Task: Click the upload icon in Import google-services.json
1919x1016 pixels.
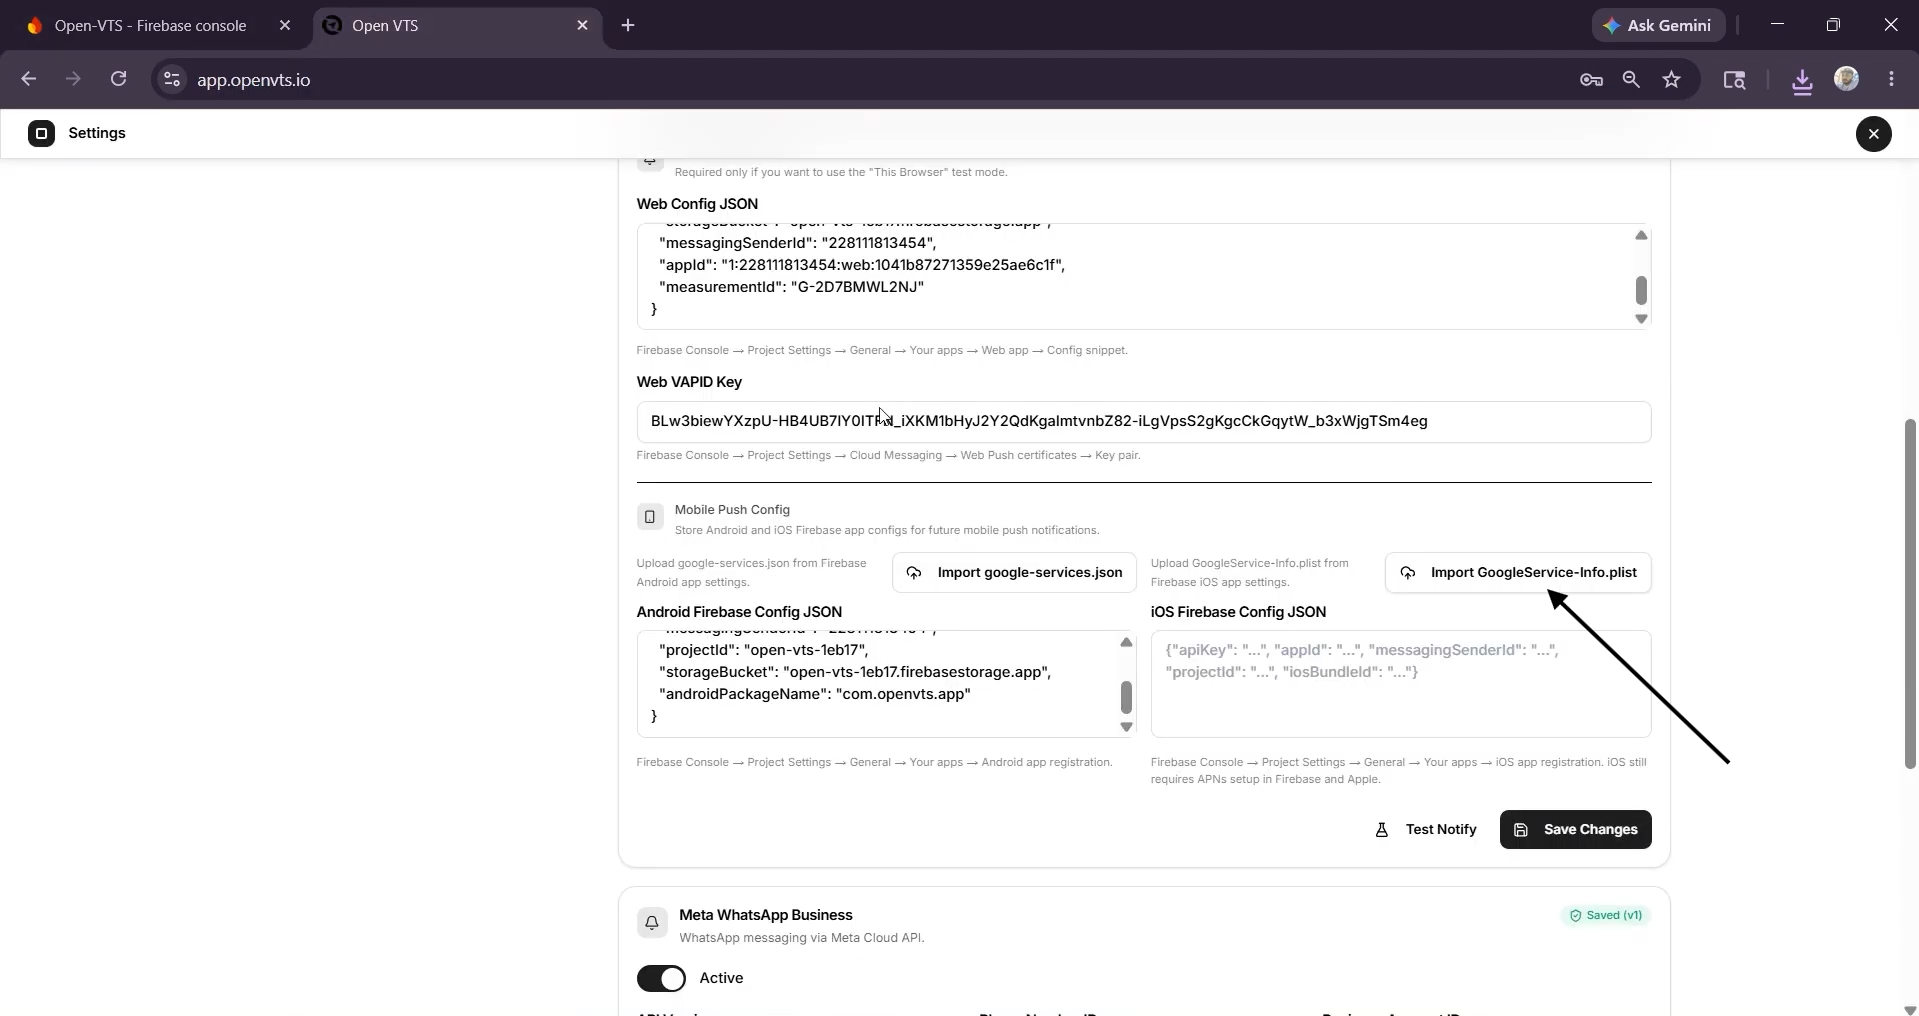Action: [x=914, y=573]
